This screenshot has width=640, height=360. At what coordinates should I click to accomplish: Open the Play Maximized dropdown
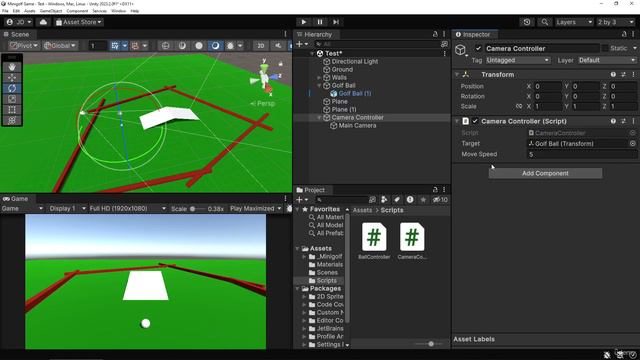pos(256,209)
